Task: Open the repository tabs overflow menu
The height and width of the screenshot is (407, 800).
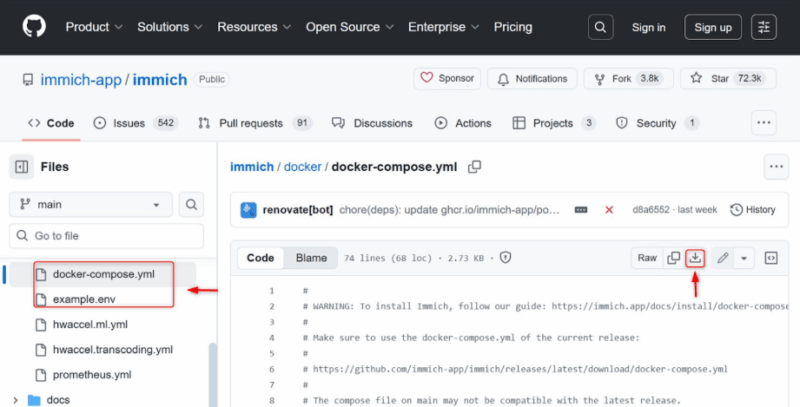Action: point(764,122)
